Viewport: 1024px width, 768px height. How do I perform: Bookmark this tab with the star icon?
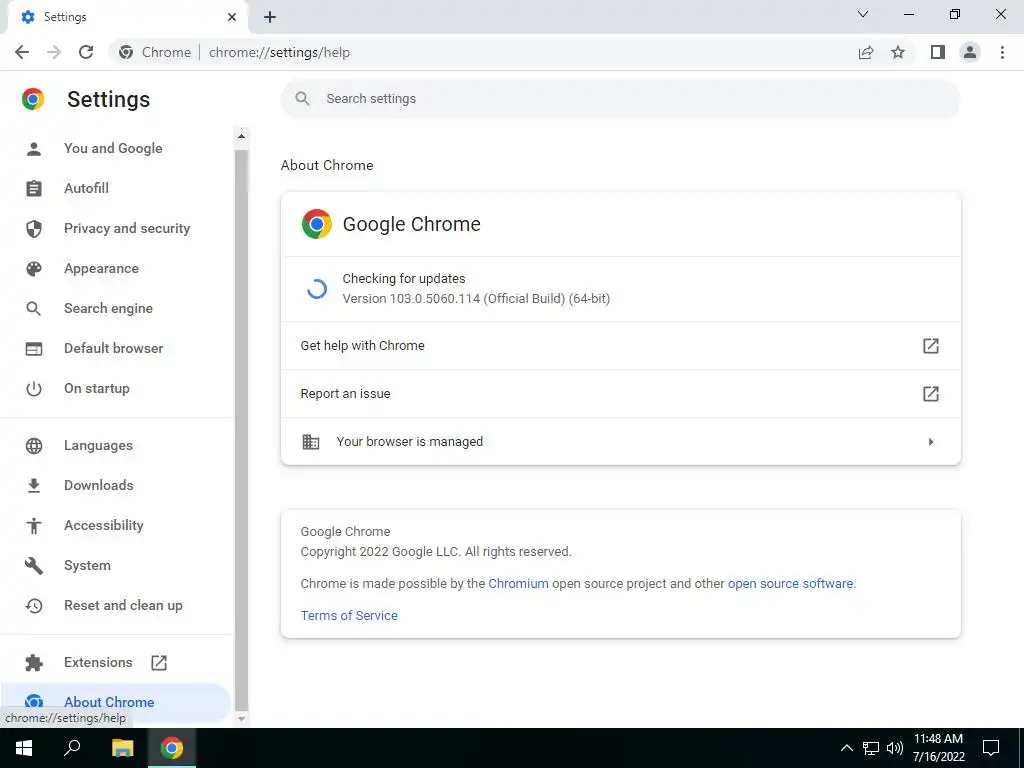[898, 52]
